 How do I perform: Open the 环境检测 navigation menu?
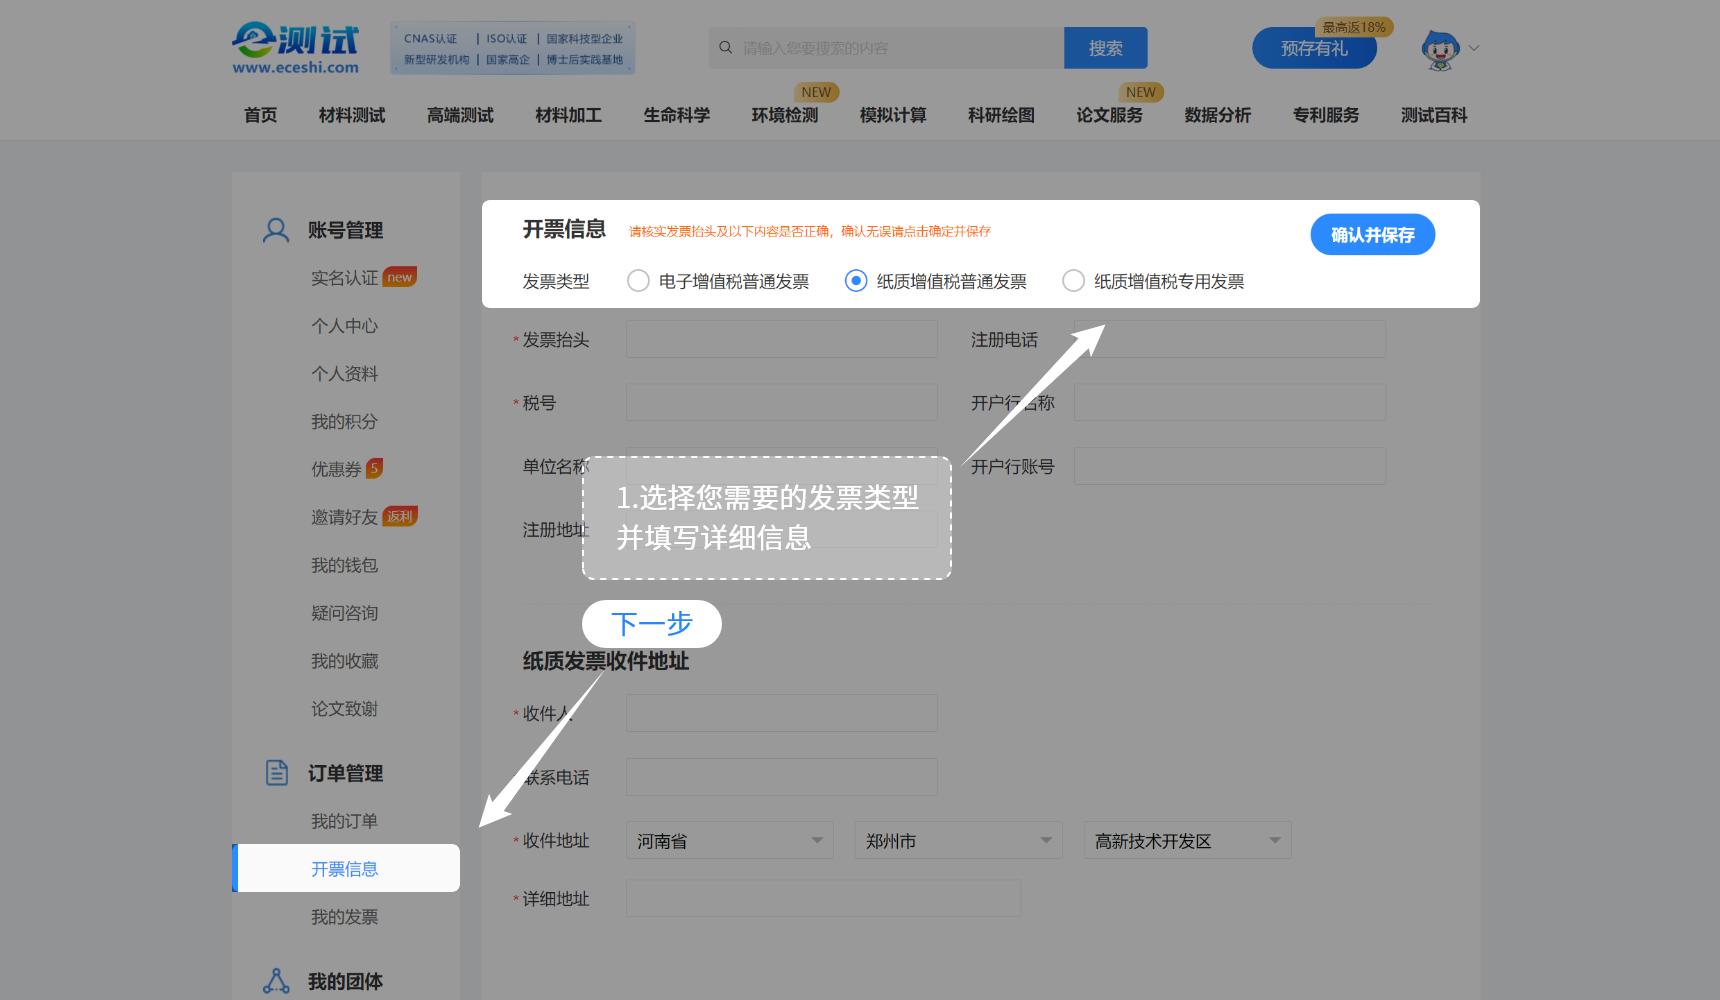click(x=784, y=115)
